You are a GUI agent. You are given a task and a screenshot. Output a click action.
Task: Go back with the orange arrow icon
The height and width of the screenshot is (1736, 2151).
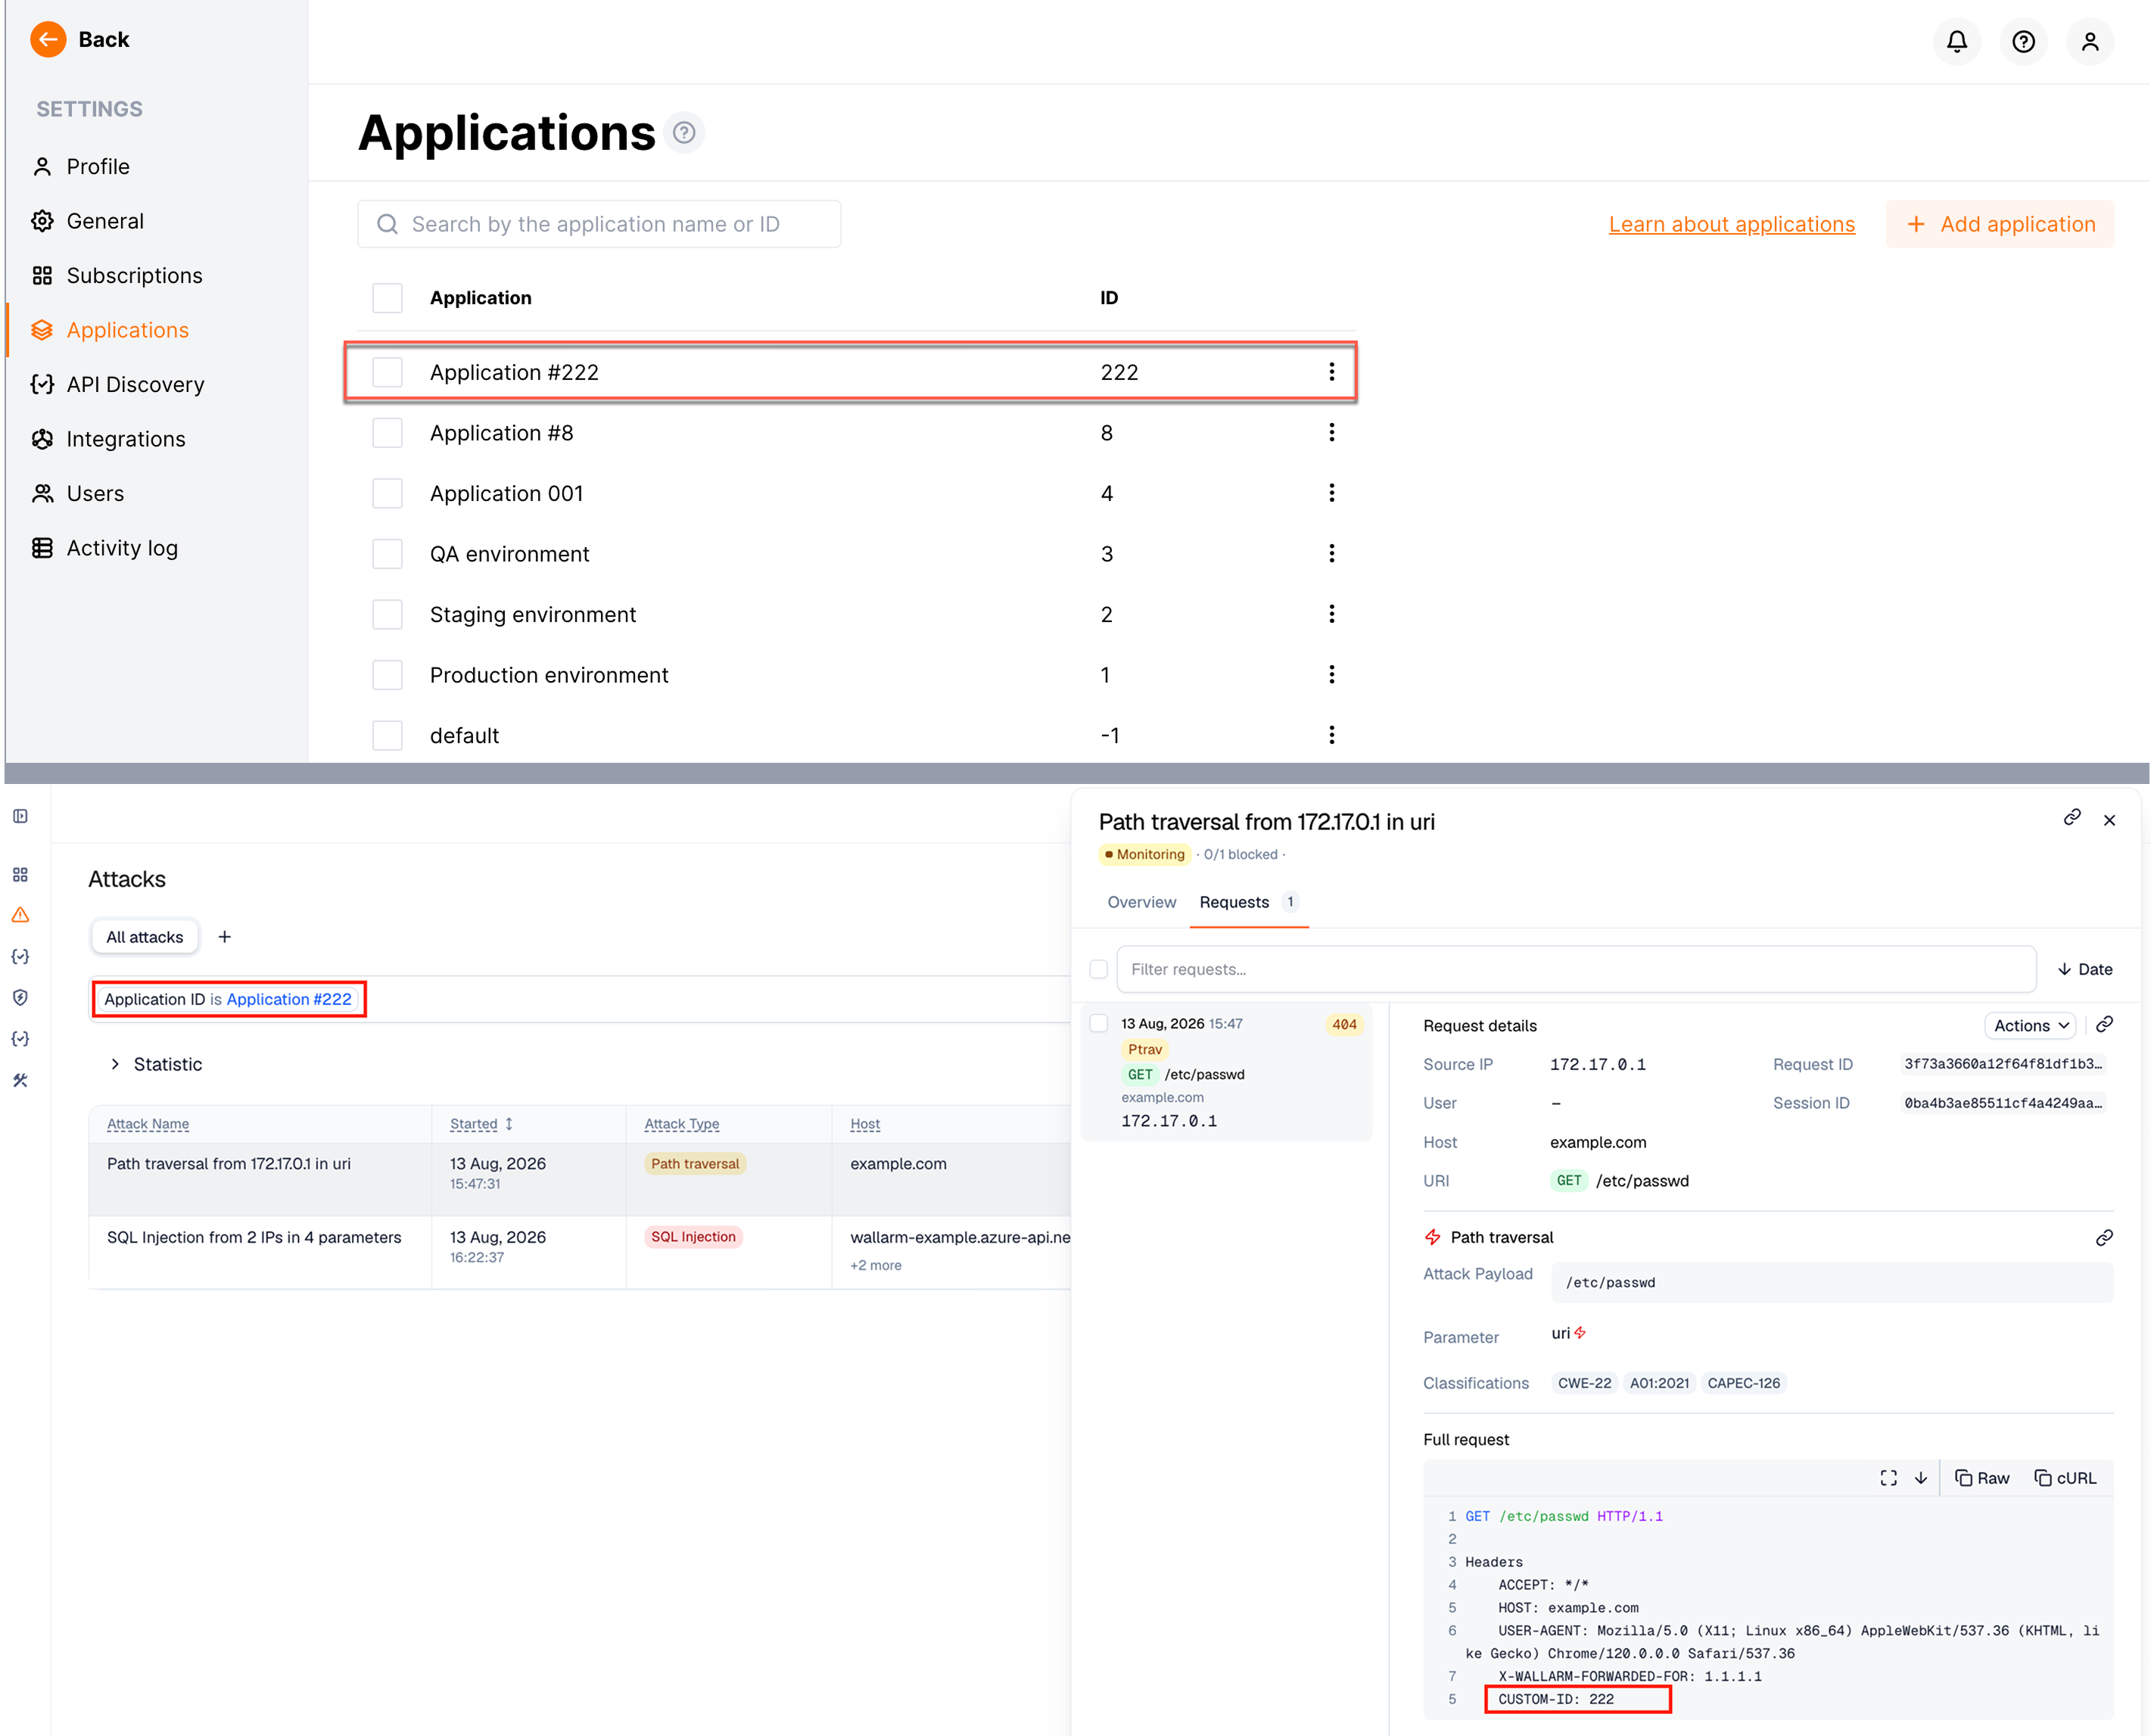(48, 40)
